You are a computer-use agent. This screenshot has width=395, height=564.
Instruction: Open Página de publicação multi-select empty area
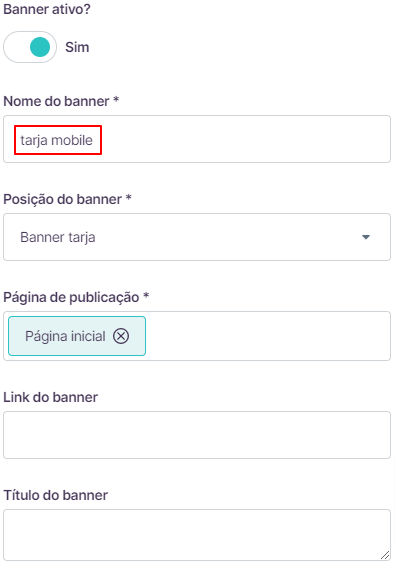(268, 336)
